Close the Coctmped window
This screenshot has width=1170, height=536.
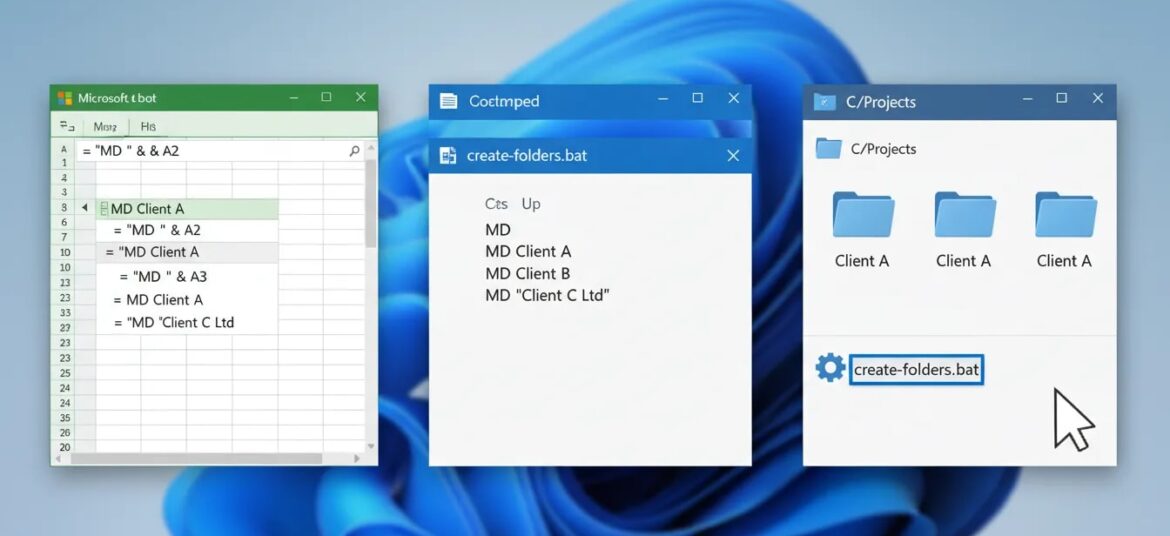pyautogui.click(x=733, y=98)
